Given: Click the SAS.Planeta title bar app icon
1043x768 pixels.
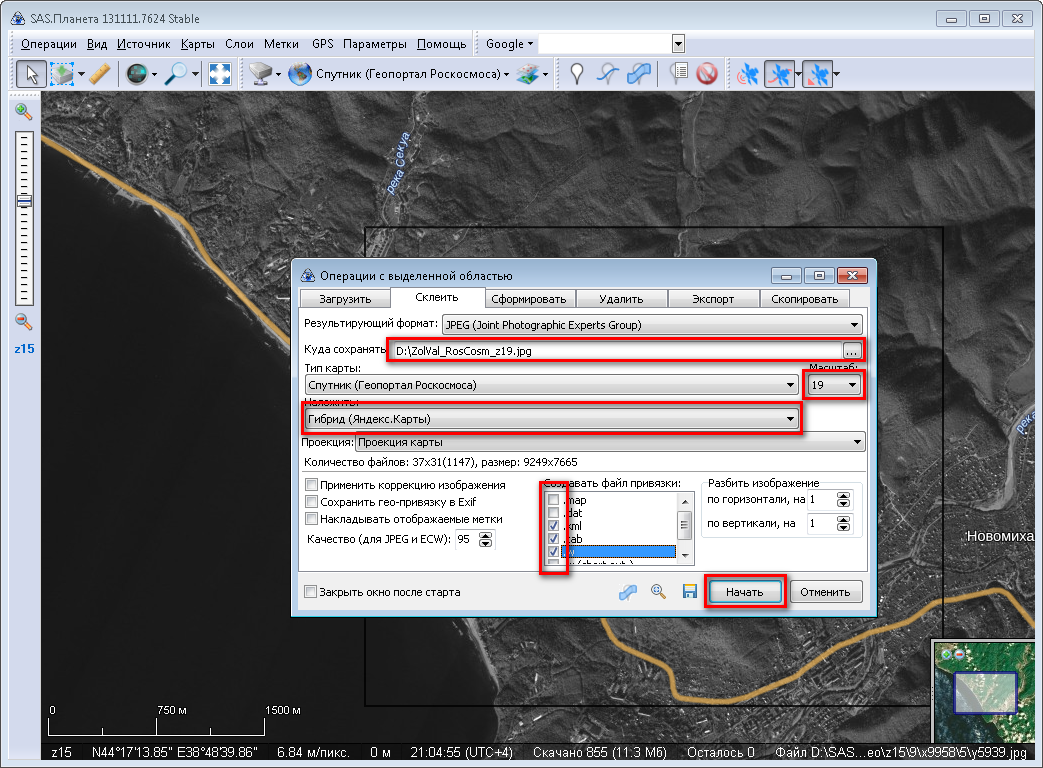Looking at the screenshot, I should tap(17, 18).
